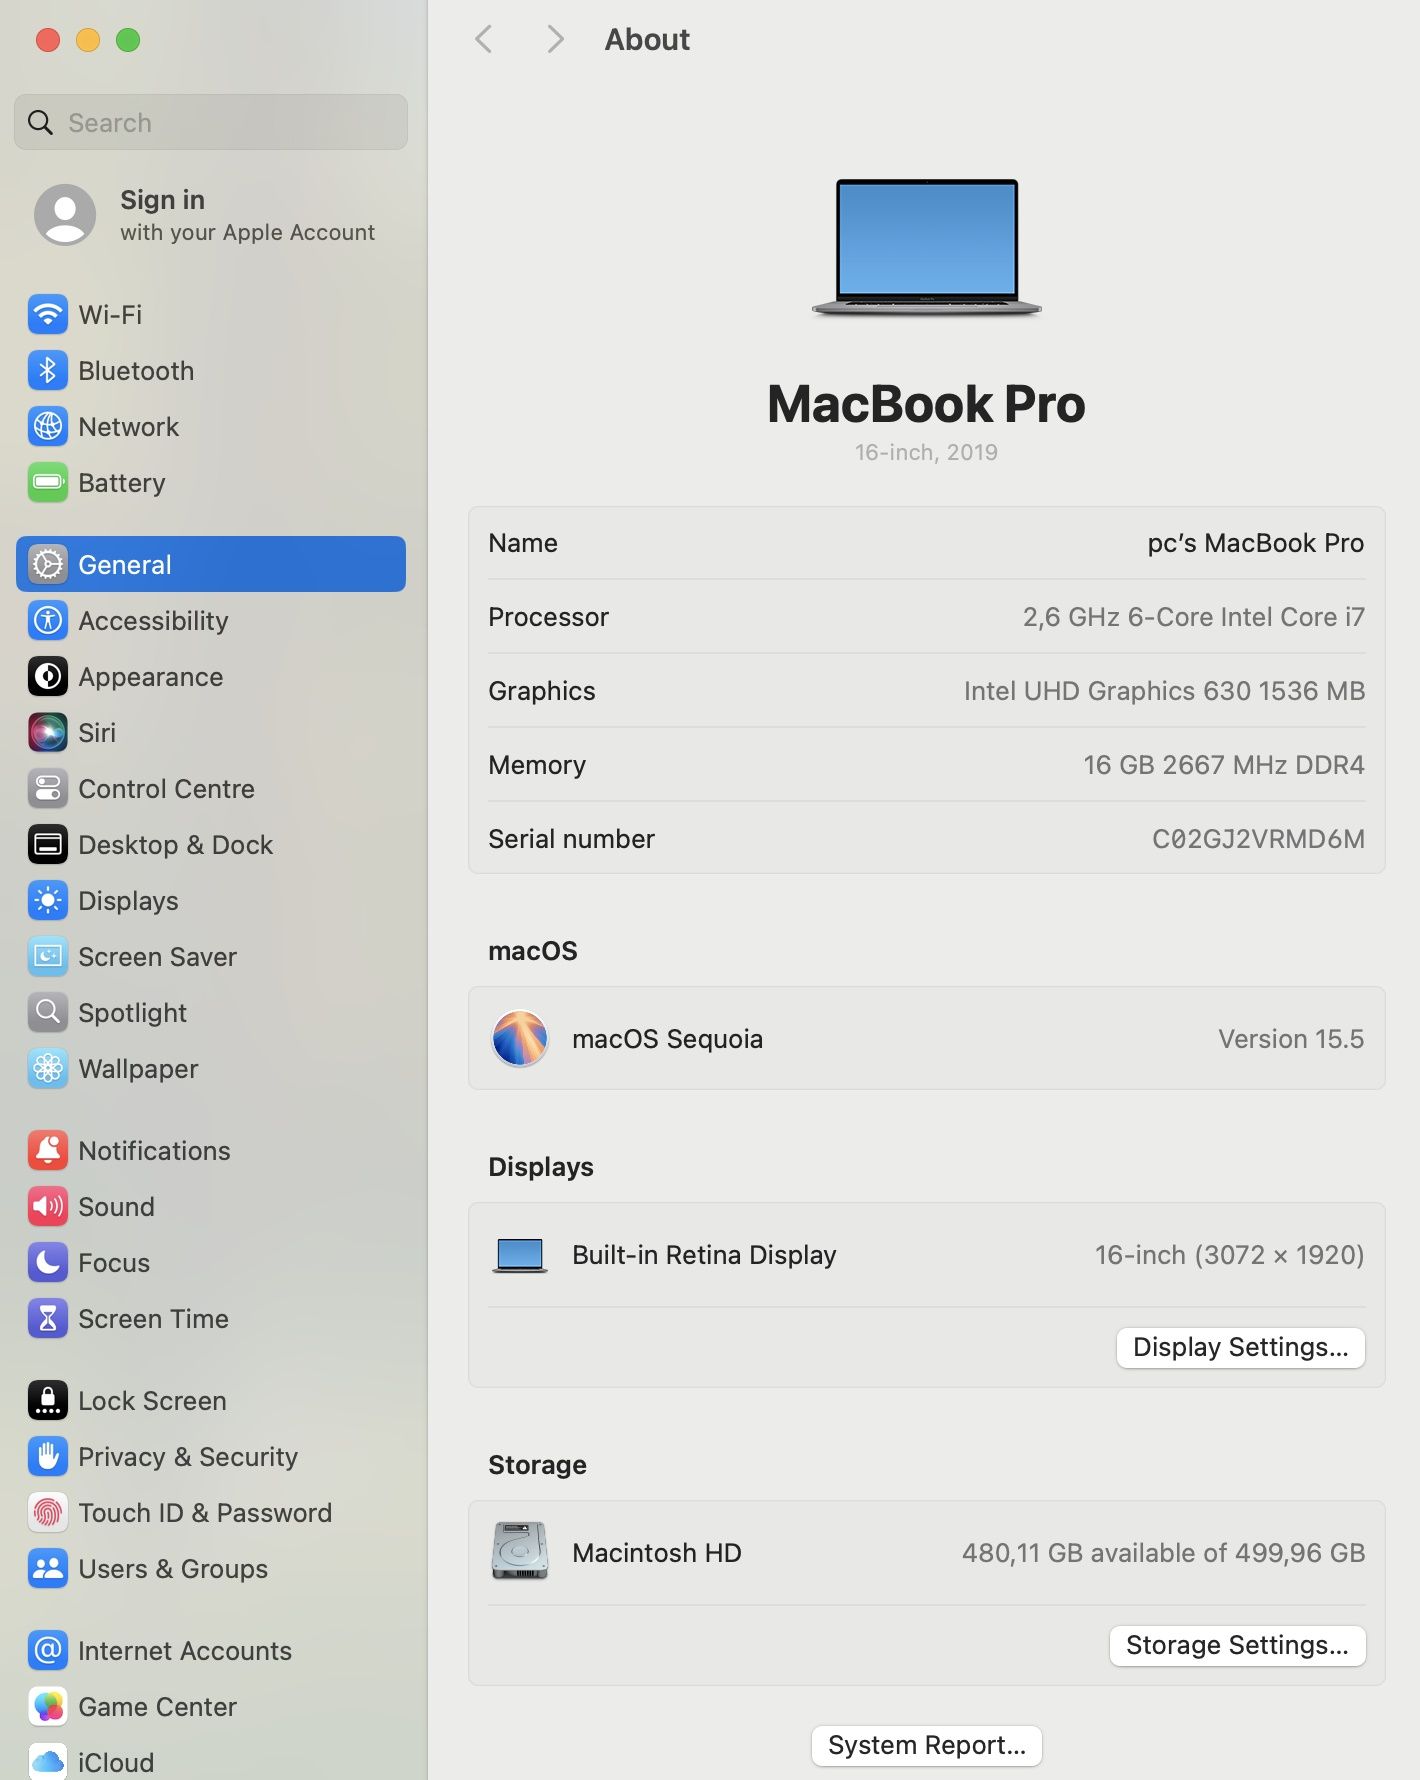The height and width of the screenshot is (1780, 1420).
Task: Click the About title text
Action: [x=647, y=40]
